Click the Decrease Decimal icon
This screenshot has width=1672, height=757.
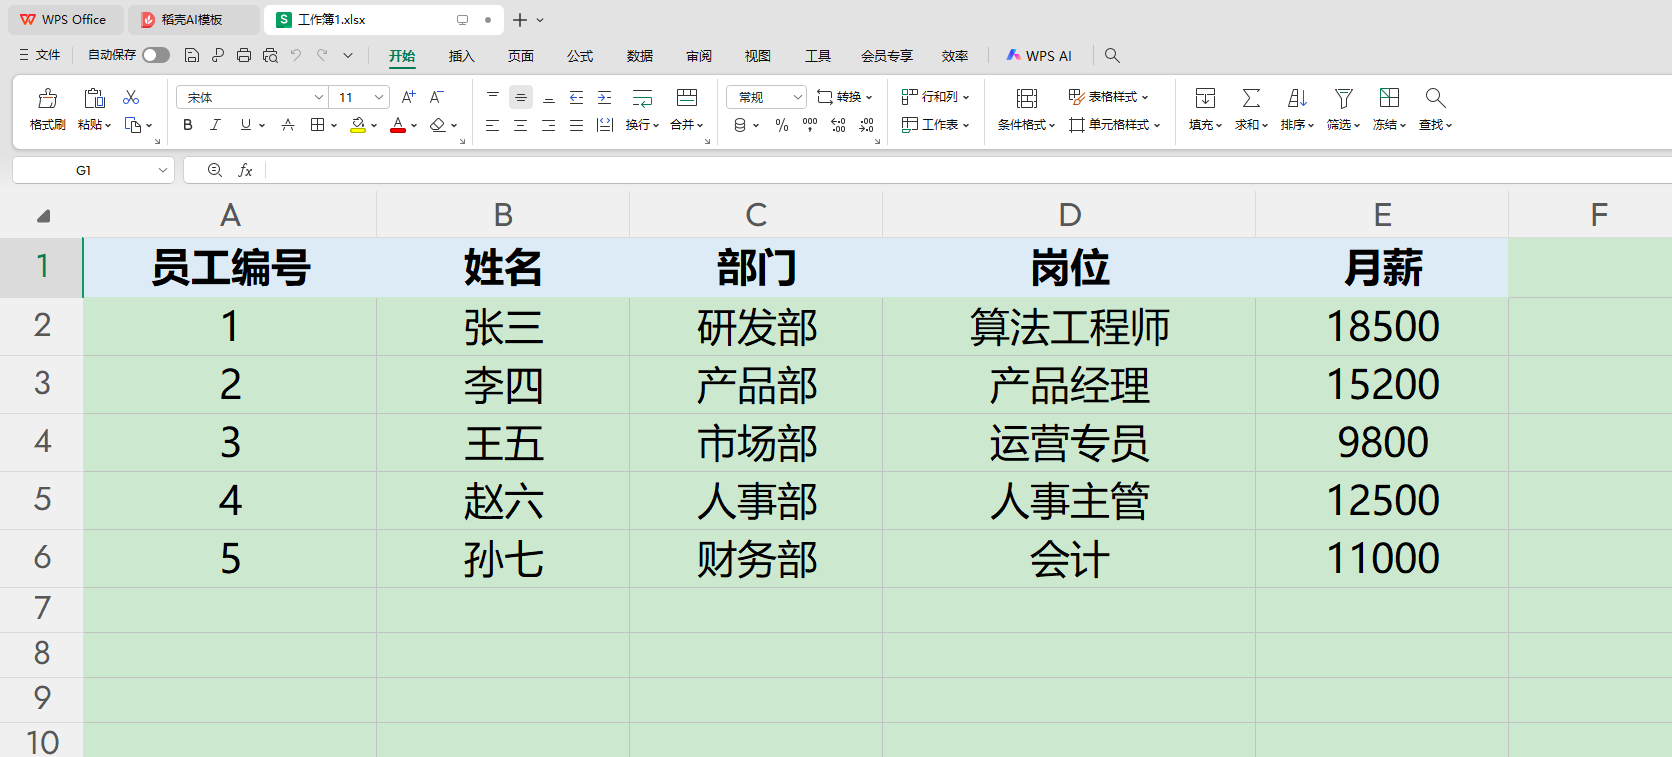(x=866, y=125)
